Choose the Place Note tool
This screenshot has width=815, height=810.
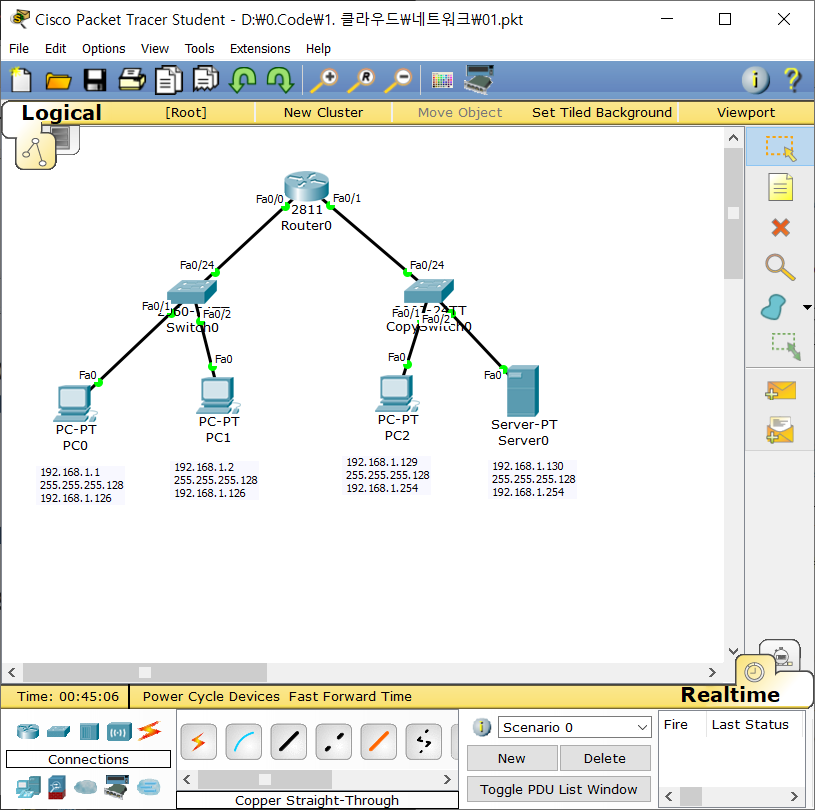tap(780, 187)
